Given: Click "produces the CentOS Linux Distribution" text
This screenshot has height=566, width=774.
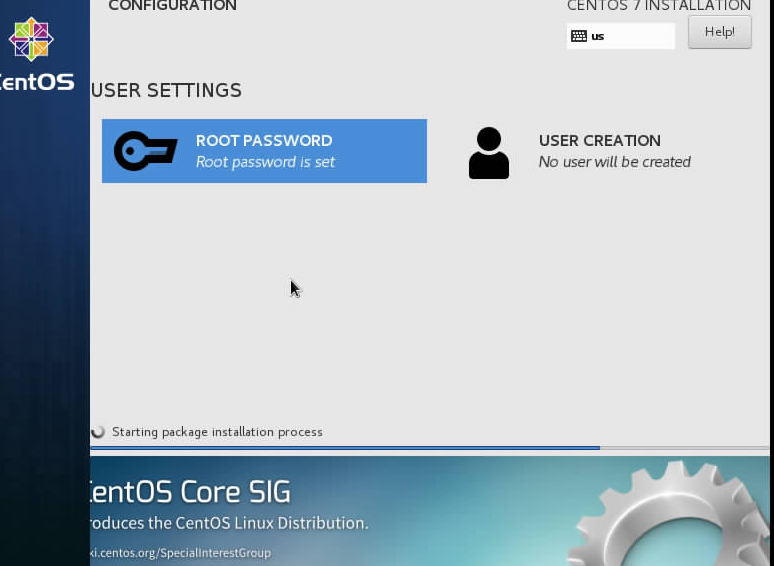Looking at the screenshot, I should click(230, 523).
